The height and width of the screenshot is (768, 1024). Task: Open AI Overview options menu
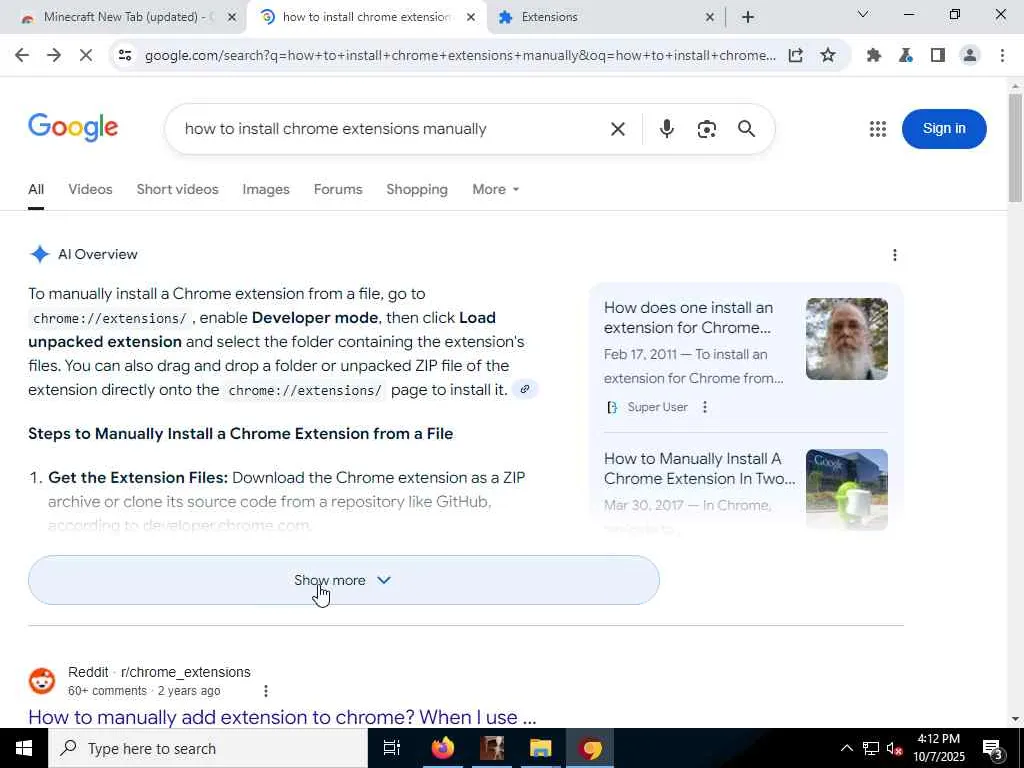click(x=895, y=255)
